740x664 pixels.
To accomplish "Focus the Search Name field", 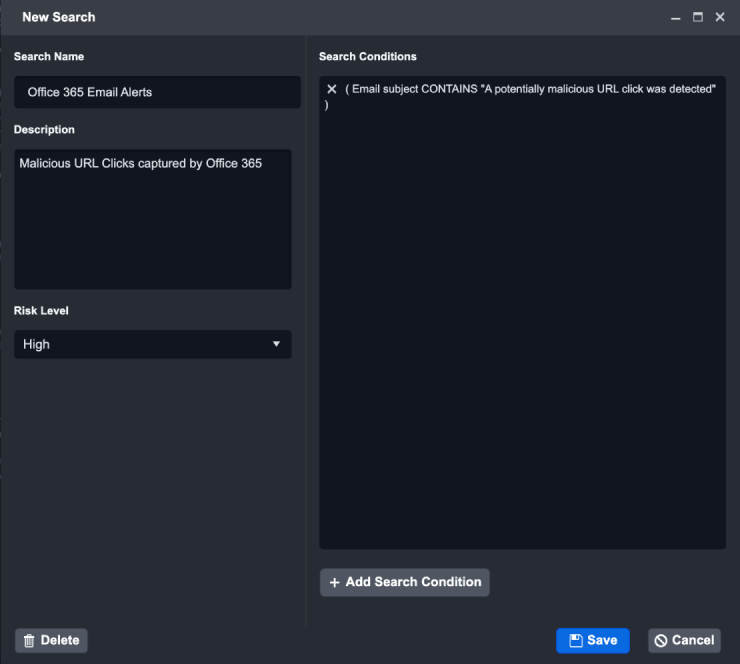I will (x=157, y=92).
